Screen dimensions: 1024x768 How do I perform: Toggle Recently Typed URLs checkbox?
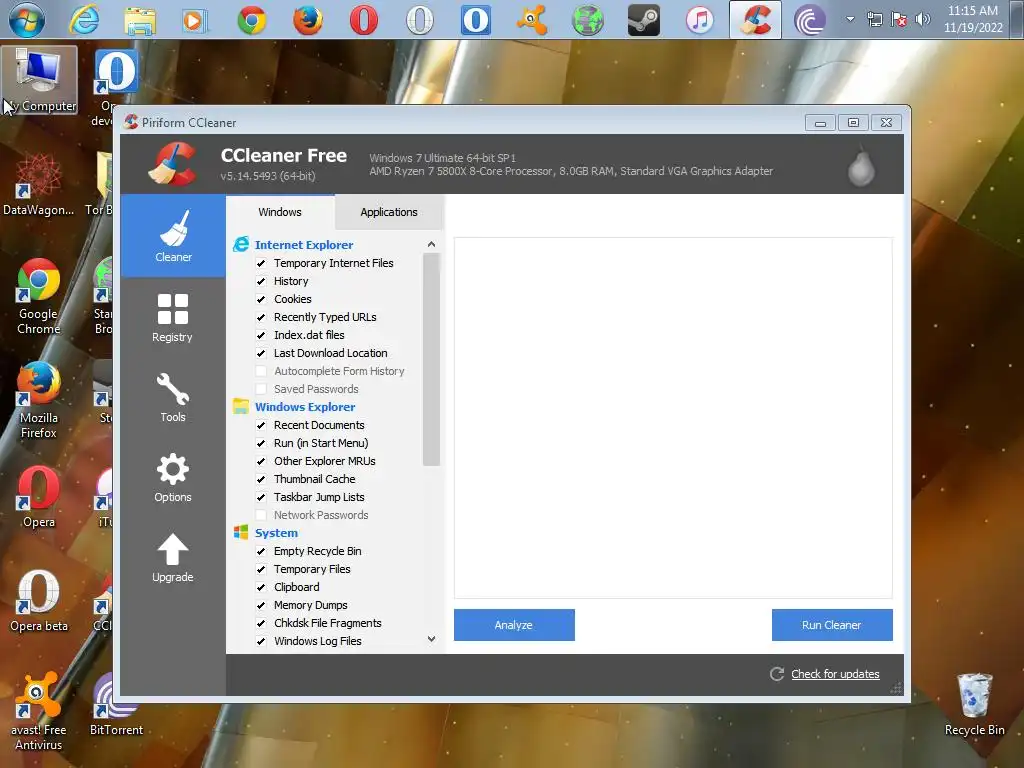click(261, 317)
